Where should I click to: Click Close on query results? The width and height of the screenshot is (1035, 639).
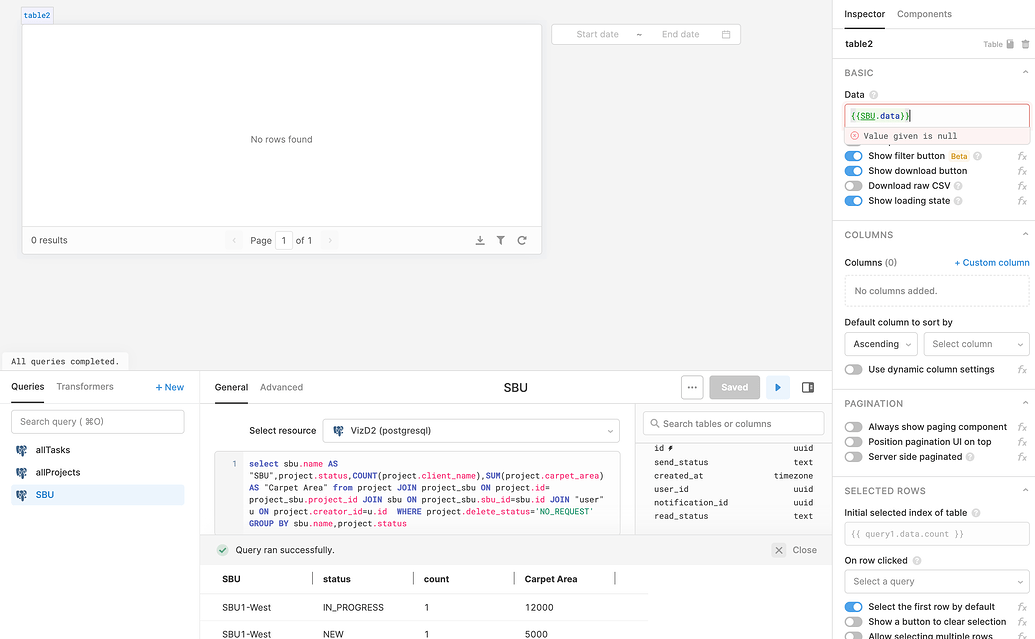coord(804,550)
